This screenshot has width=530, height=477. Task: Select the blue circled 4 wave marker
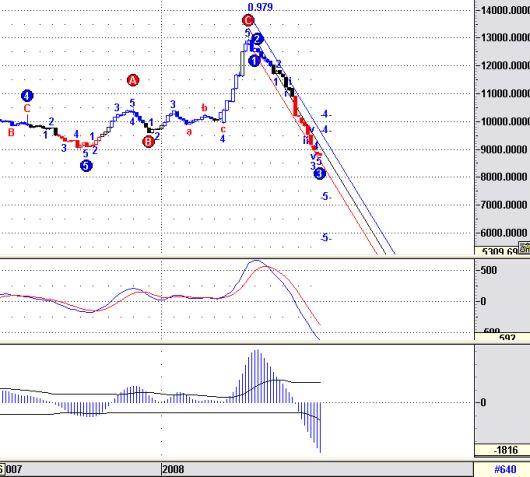[x=27, y=96]
